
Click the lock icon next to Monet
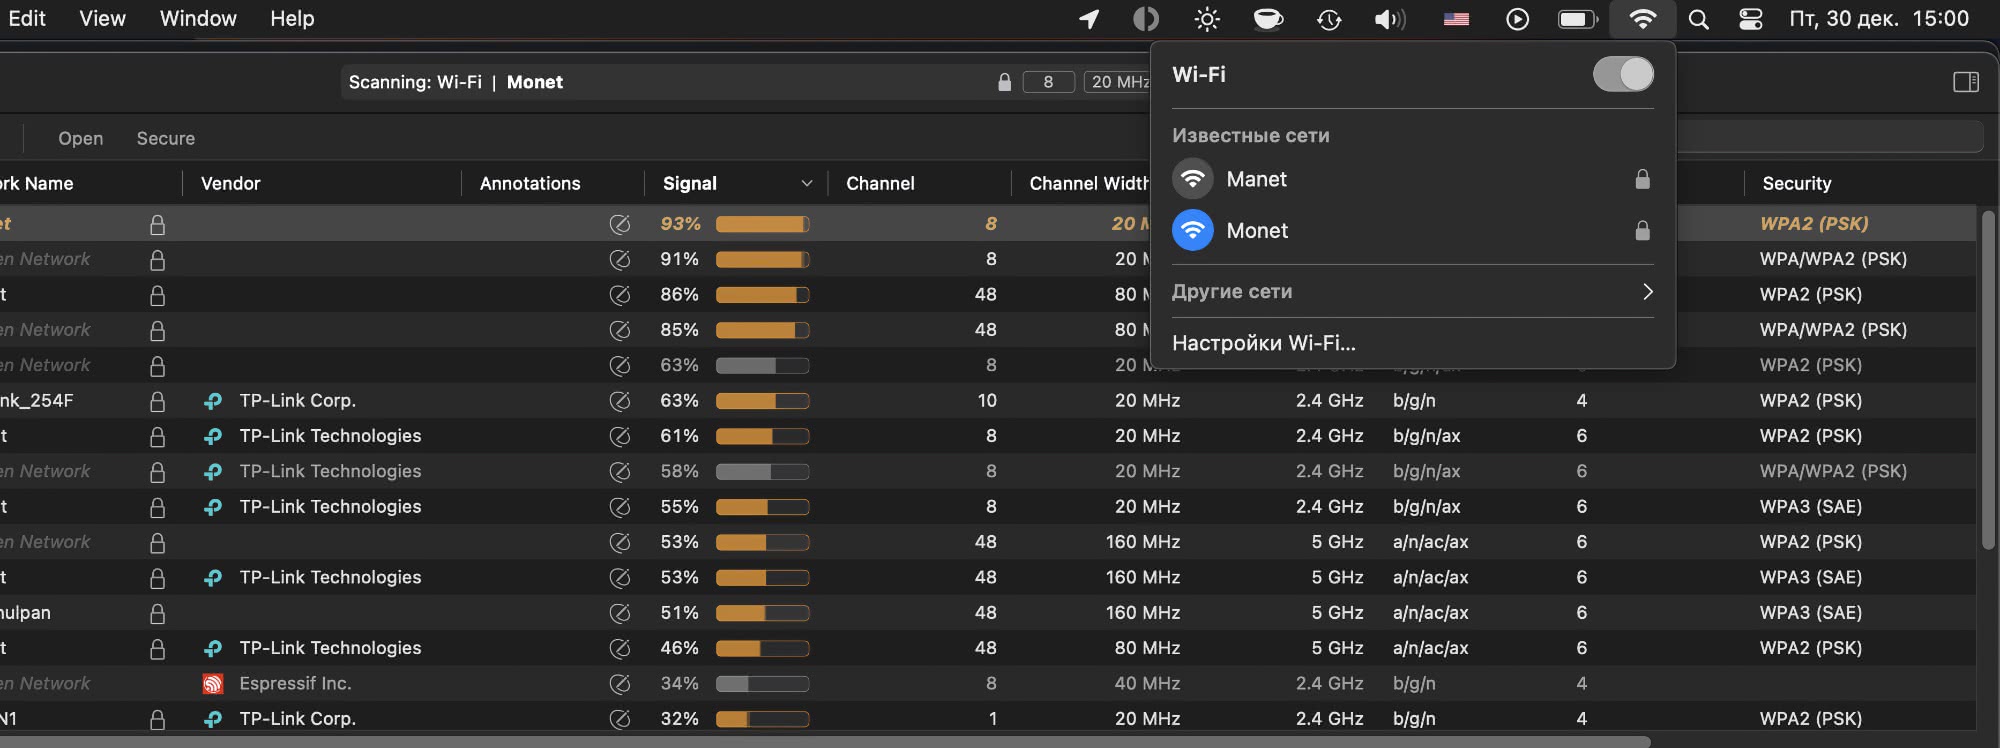tap(1642, 231)
